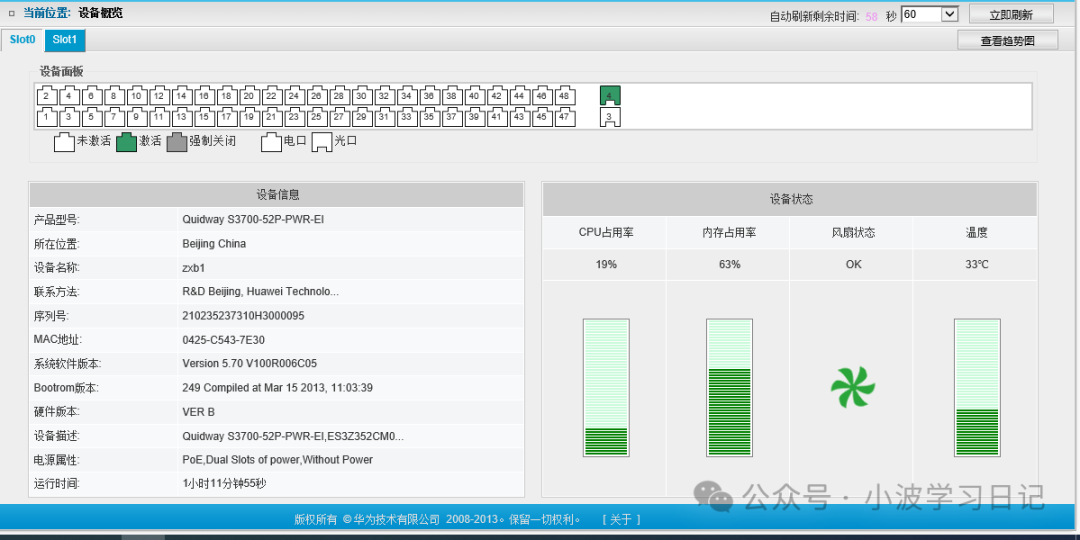Screen dimensions: 1080x540
Task: Click port 25 in the bottom row
Action: [x=317, y=117]
